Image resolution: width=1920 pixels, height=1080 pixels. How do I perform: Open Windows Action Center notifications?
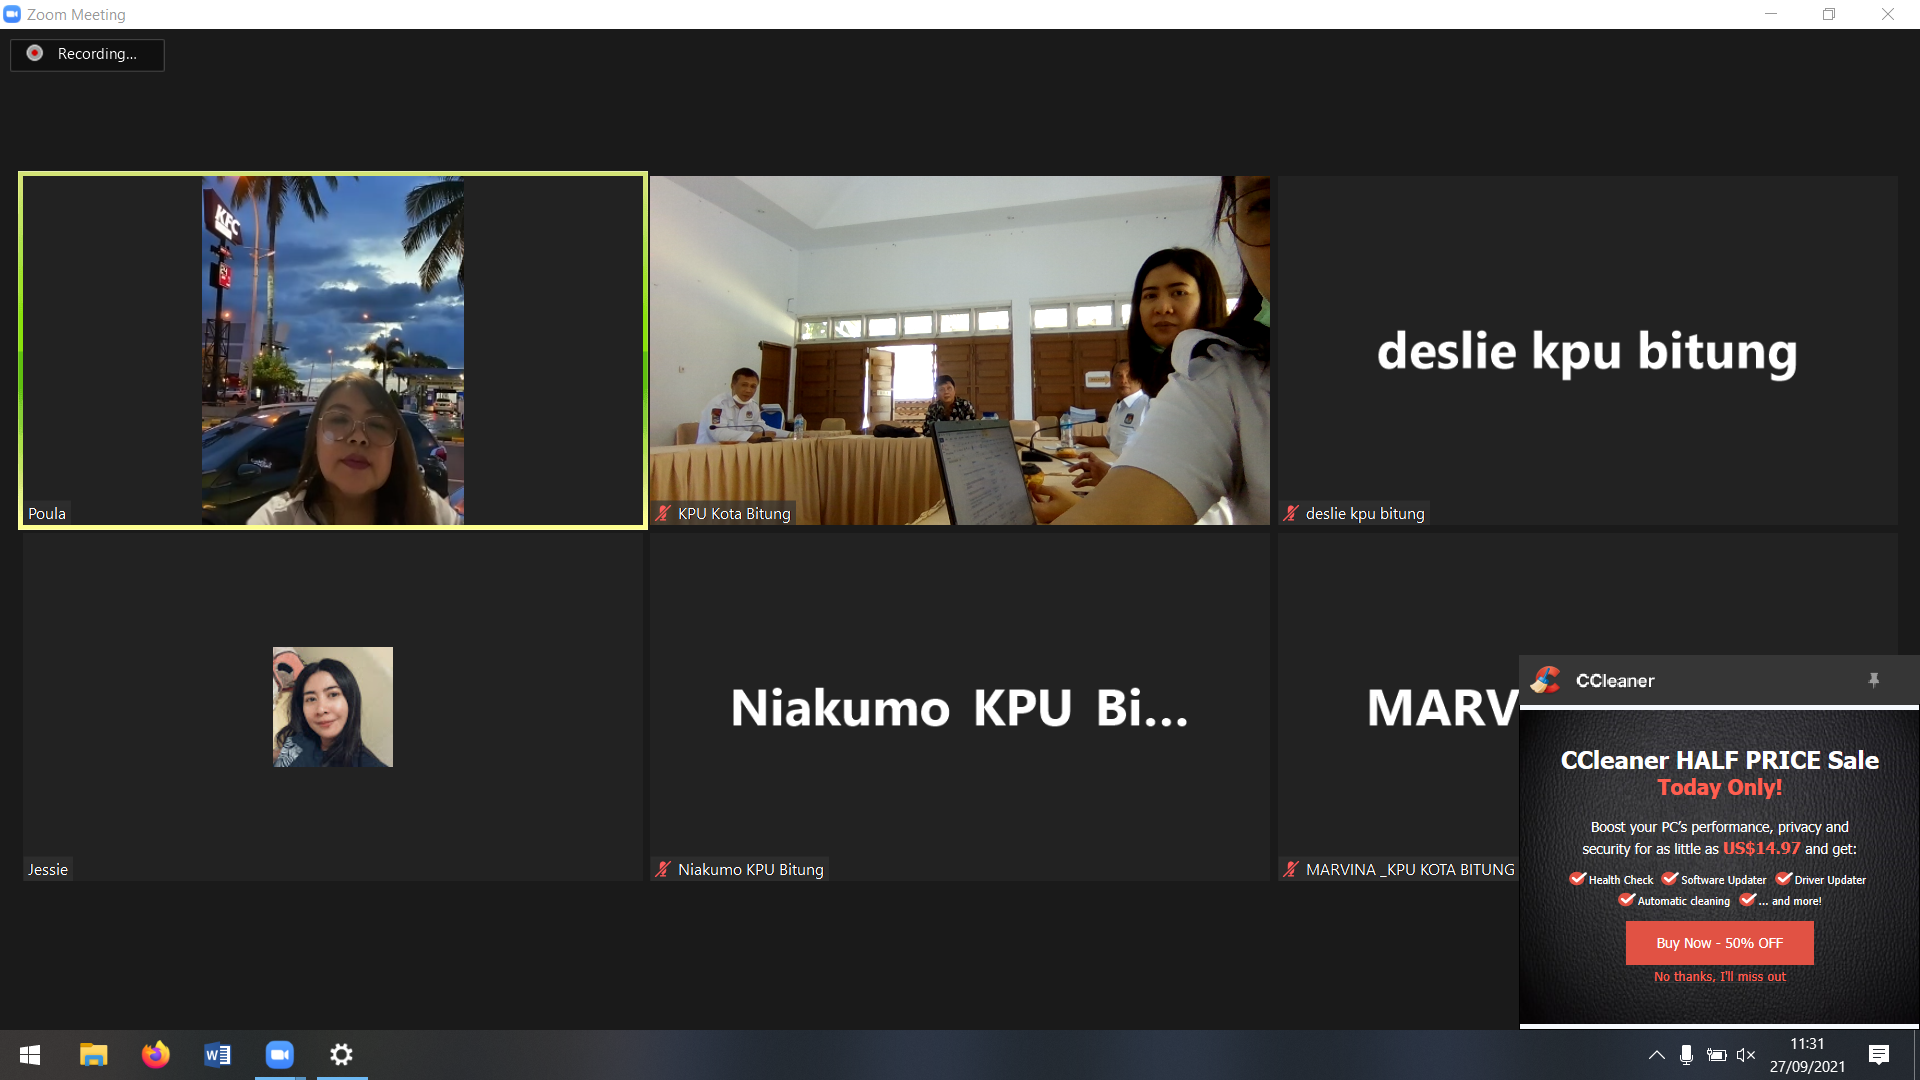[1878, 1055]
